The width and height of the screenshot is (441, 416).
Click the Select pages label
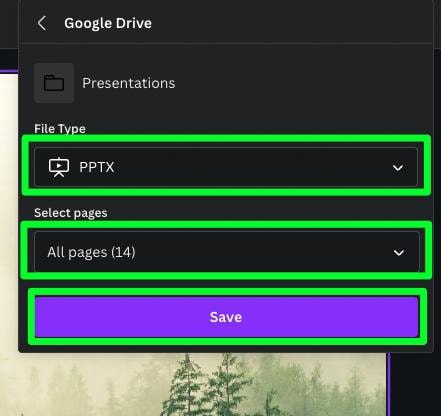point(71,213)
